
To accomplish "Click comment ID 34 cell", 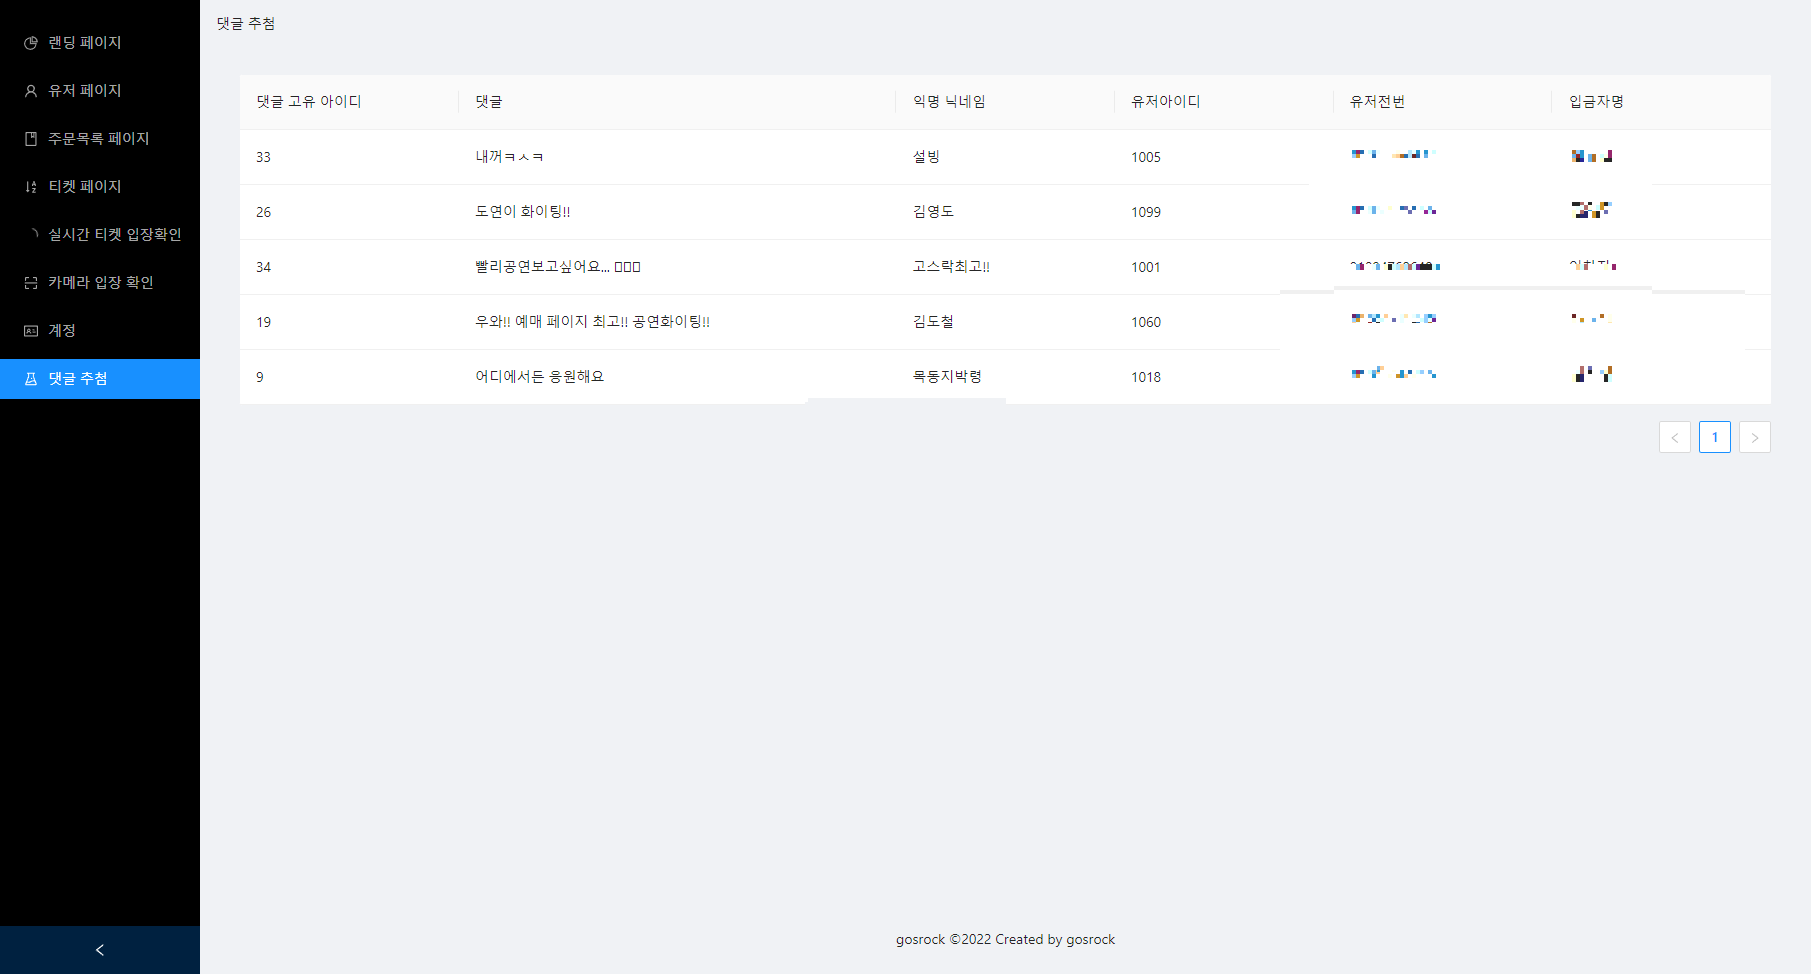I will [x=349, y=267].
